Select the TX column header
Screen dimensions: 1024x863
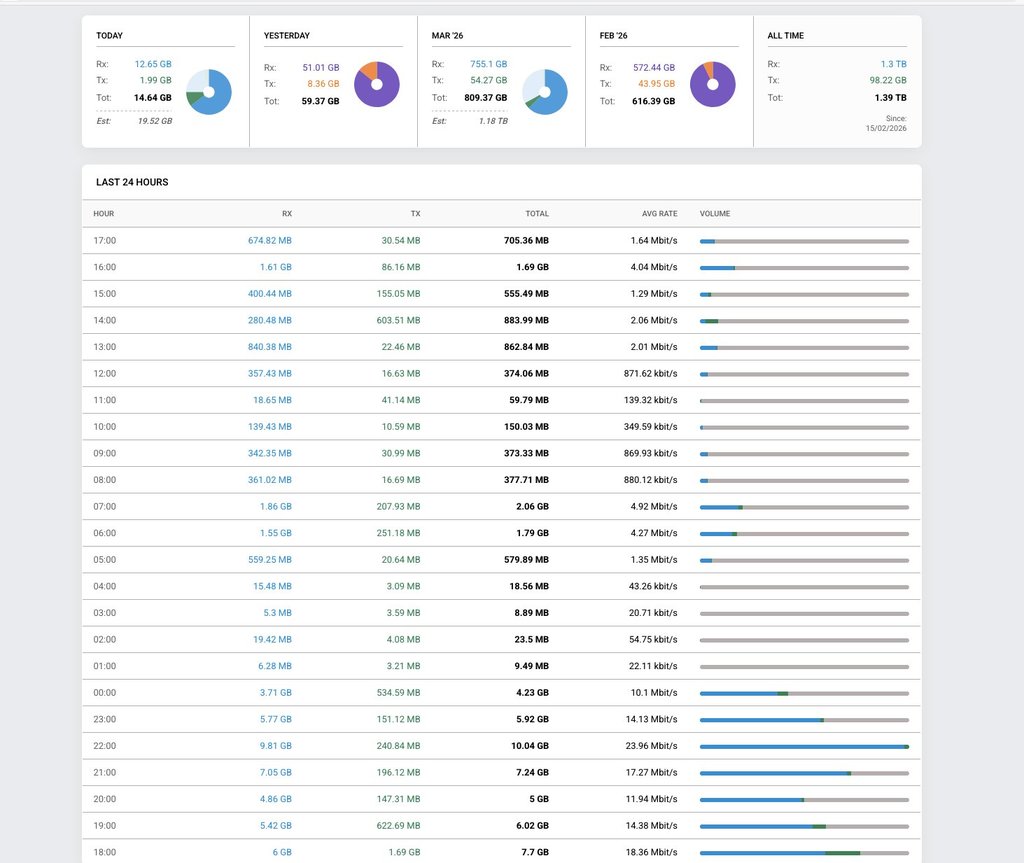415,214
